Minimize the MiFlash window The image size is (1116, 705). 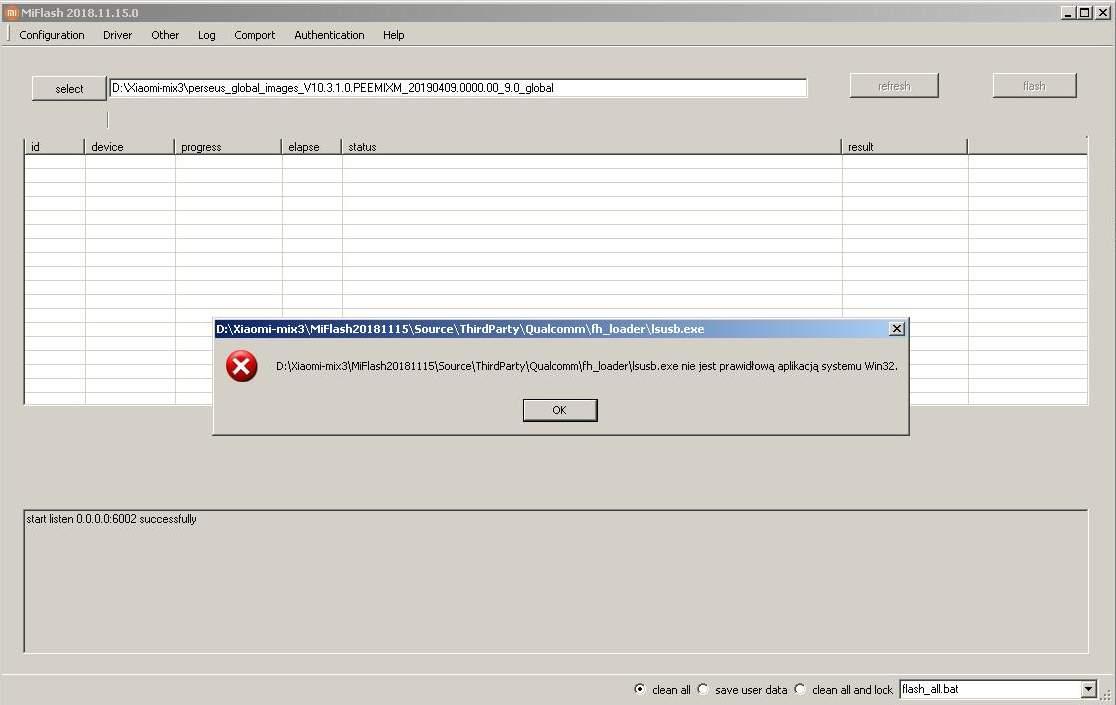(1069, 12)
